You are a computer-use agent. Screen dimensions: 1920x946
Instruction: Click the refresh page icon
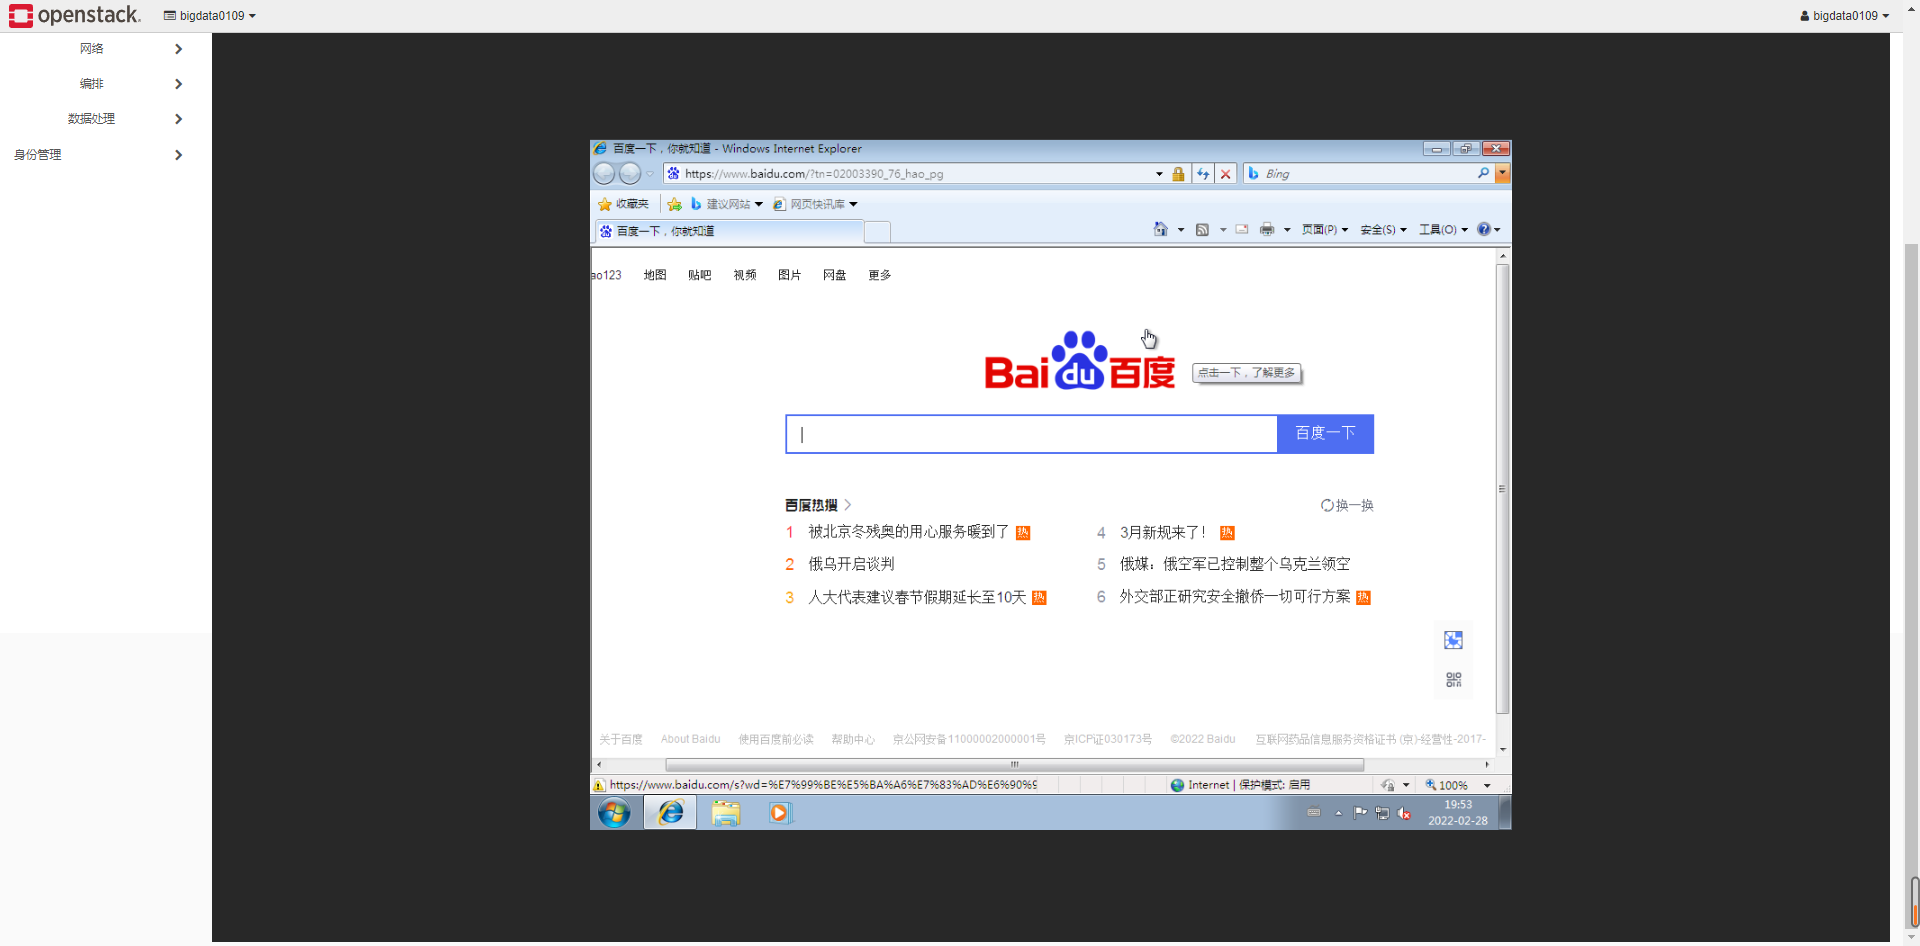(x=1203, y=174)
